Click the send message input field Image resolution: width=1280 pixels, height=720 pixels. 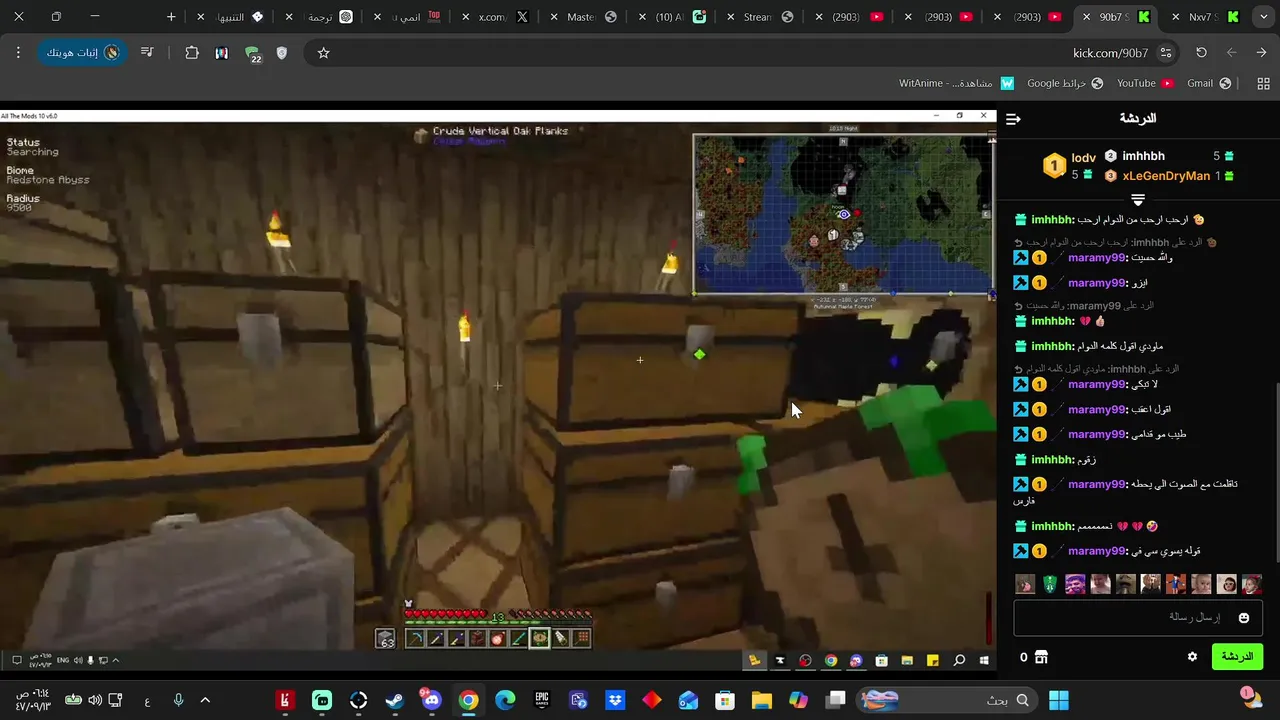(1137, 618)
